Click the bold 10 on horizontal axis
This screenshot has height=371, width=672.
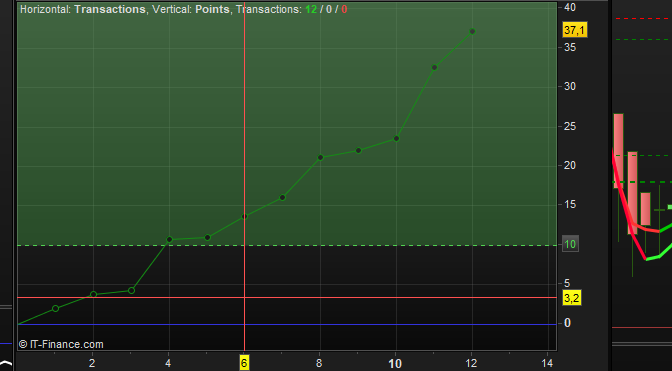click(395, 364)
